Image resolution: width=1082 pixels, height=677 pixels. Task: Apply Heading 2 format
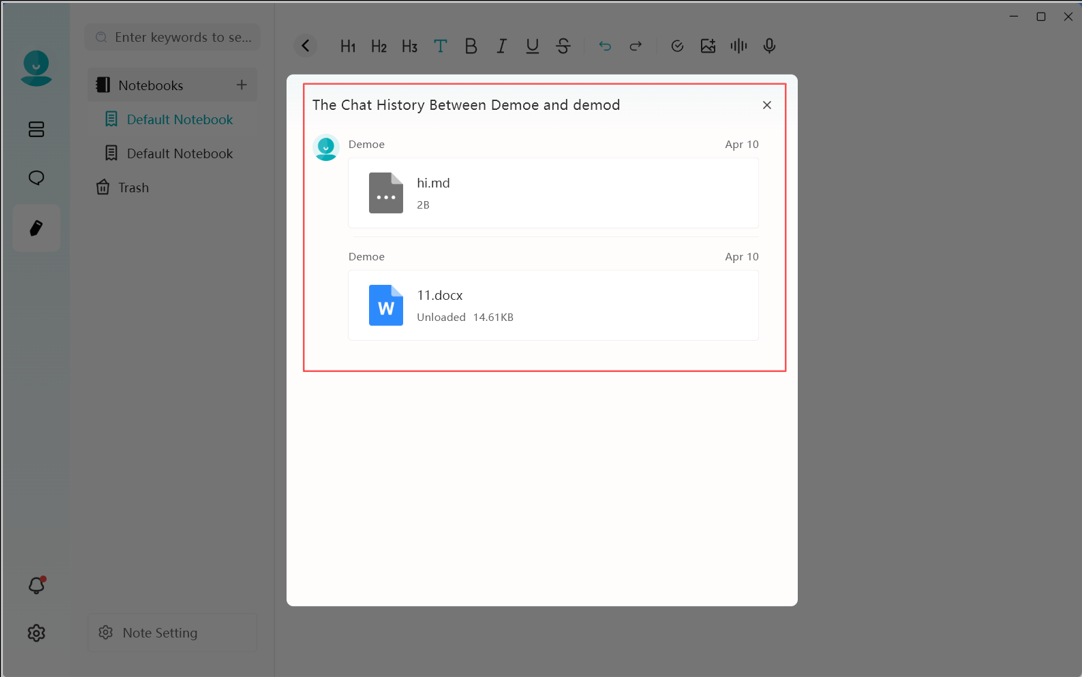(x=378, y=46)
